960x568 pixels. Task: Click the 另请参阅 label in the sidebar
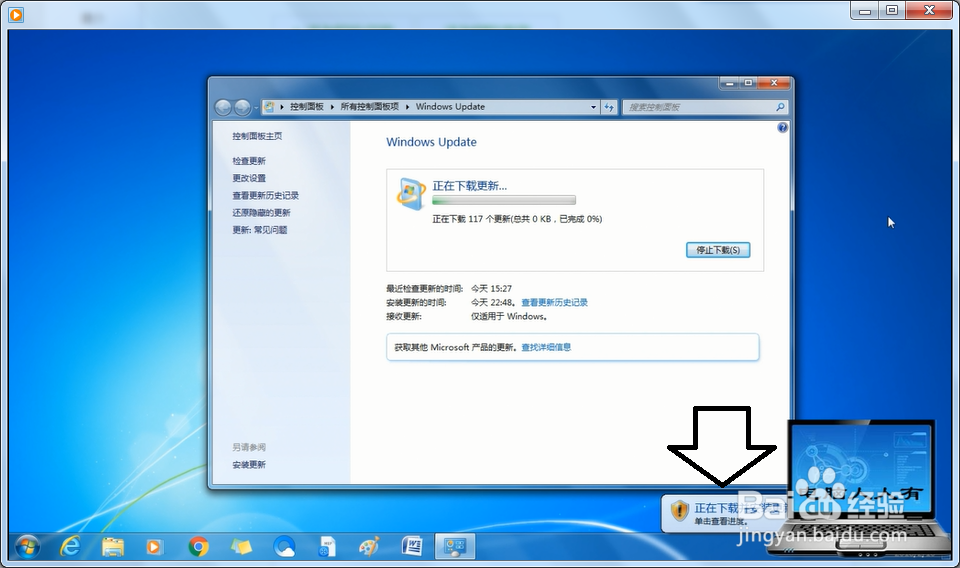click(x=249, y=447)
